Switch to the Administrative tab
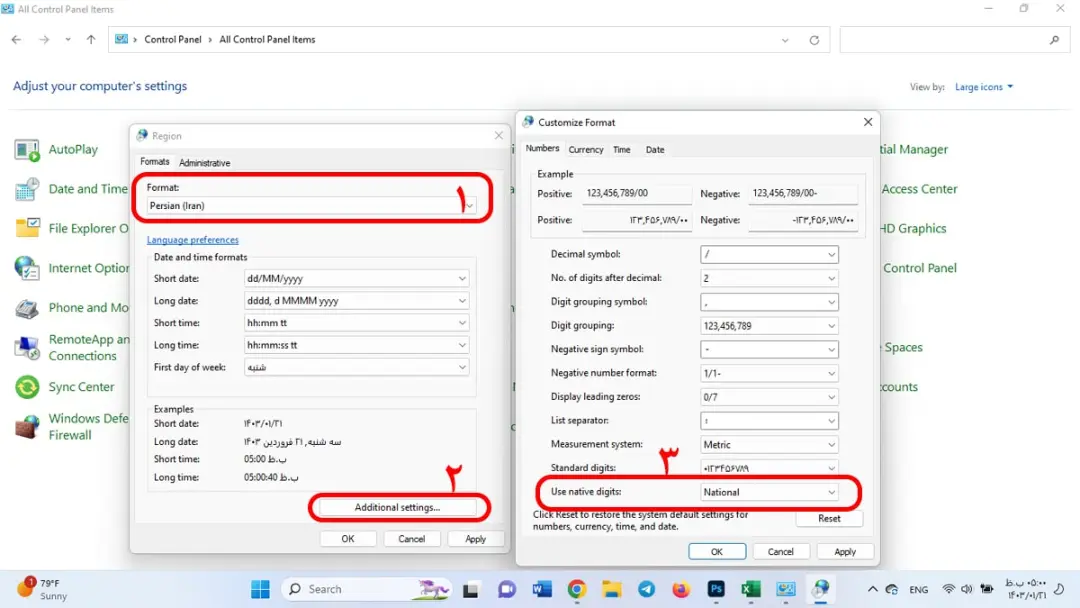1080x608 pixels. [x=205, y=163]
